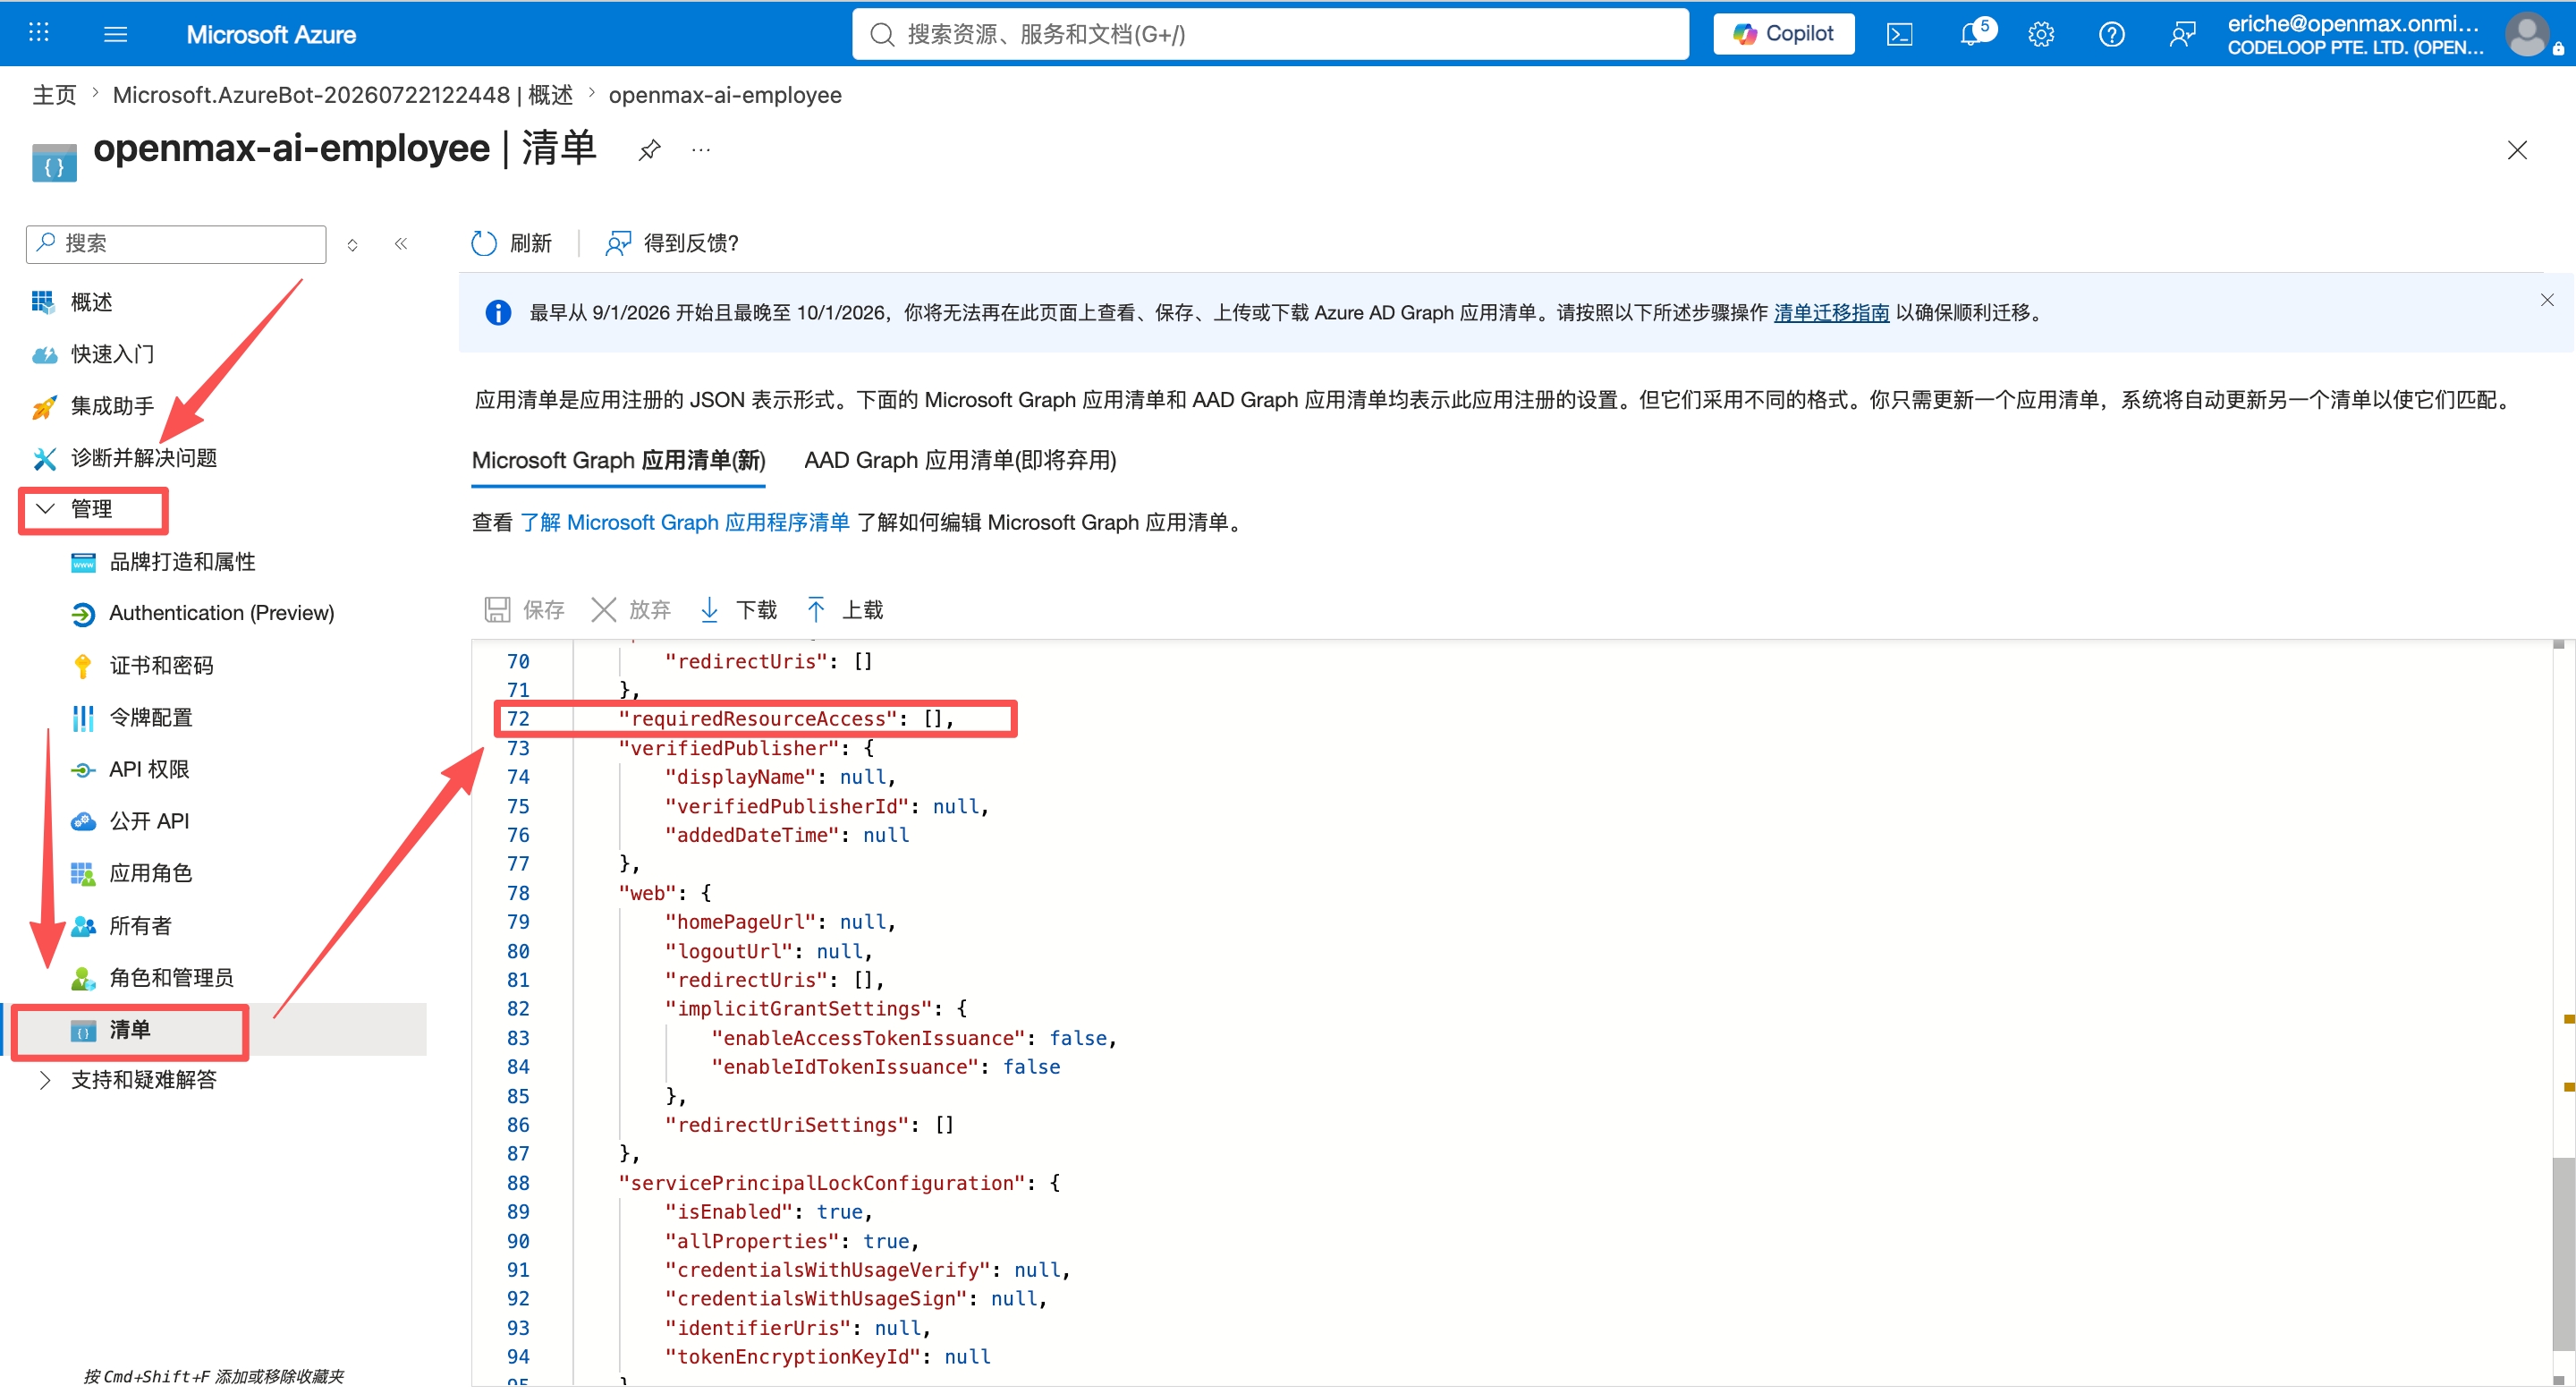Click the Microsoft.AzureBot breadcrumb link
The height and width of the screenshot is (1394, 2576).
pyautogui.click(x=342, y=94)
